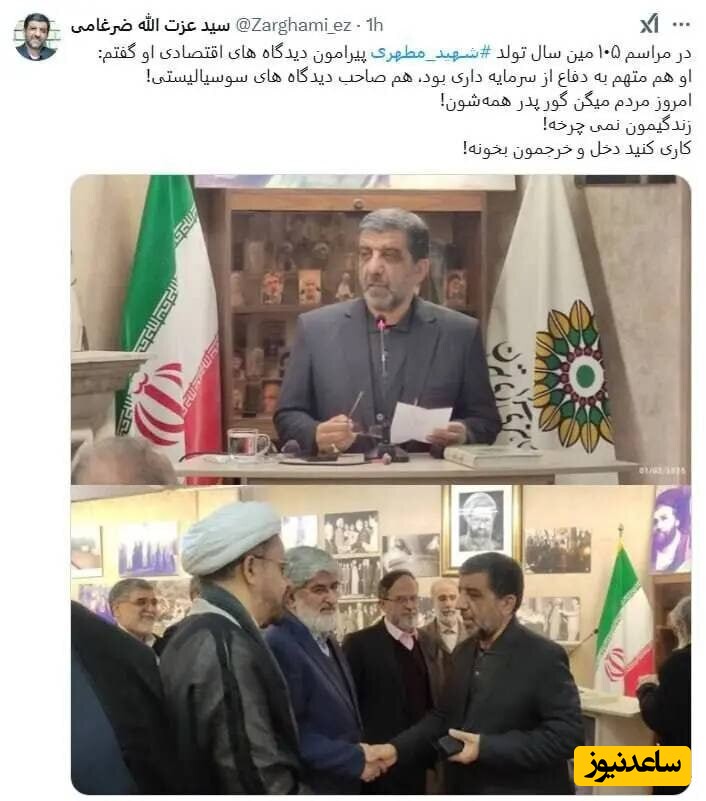
Task: Click the sentence mentioning سرمایه داری
Action: pyautogui.click(x=418, y=77)
